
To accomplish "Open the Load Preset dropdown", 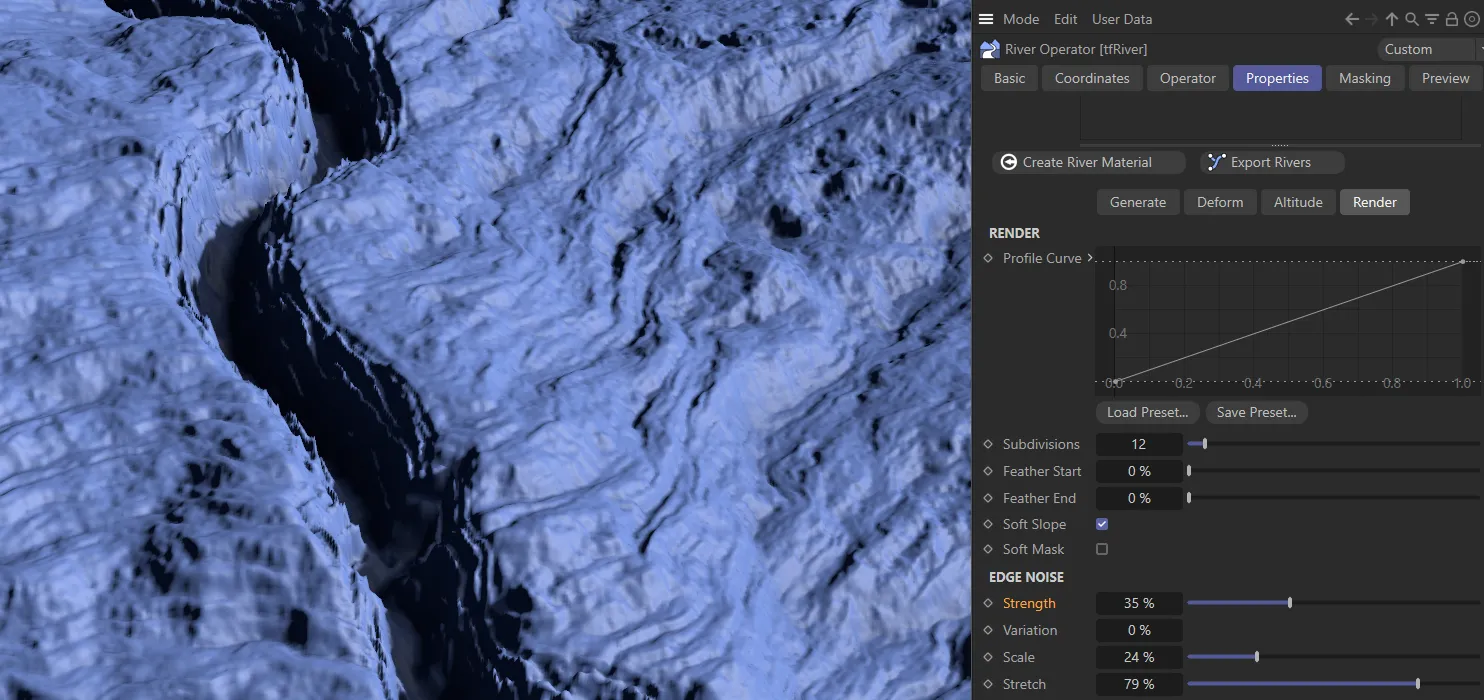I will pos(1147,412).
